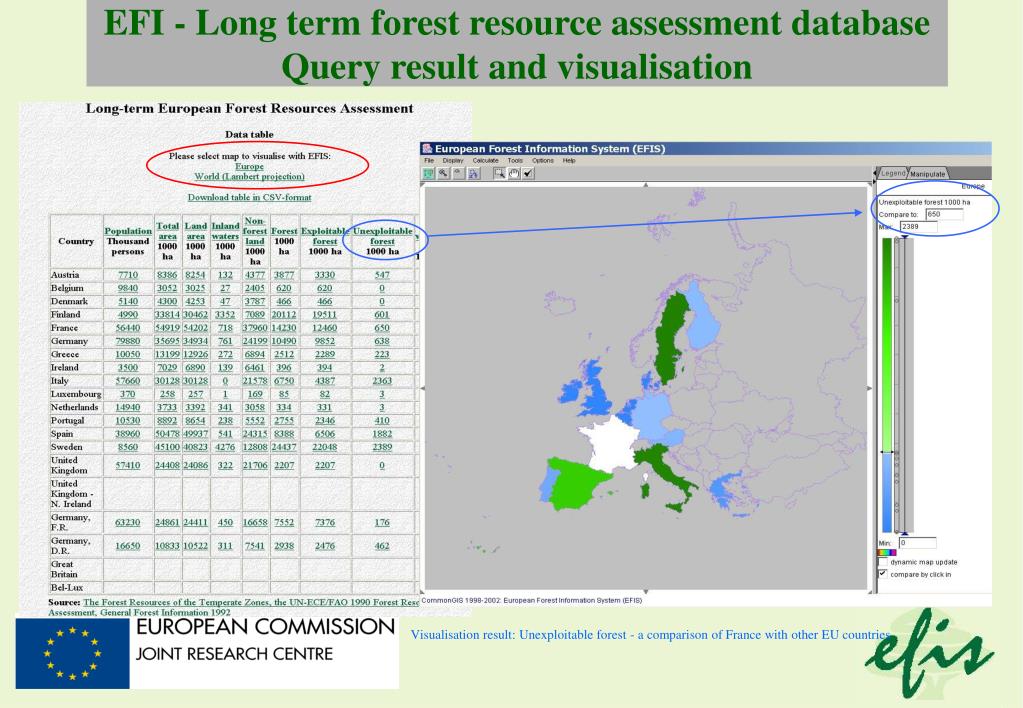Click the Country cell 'Luxembourg'
This screenshot has width=1023, height=708.
click(76, 394)
